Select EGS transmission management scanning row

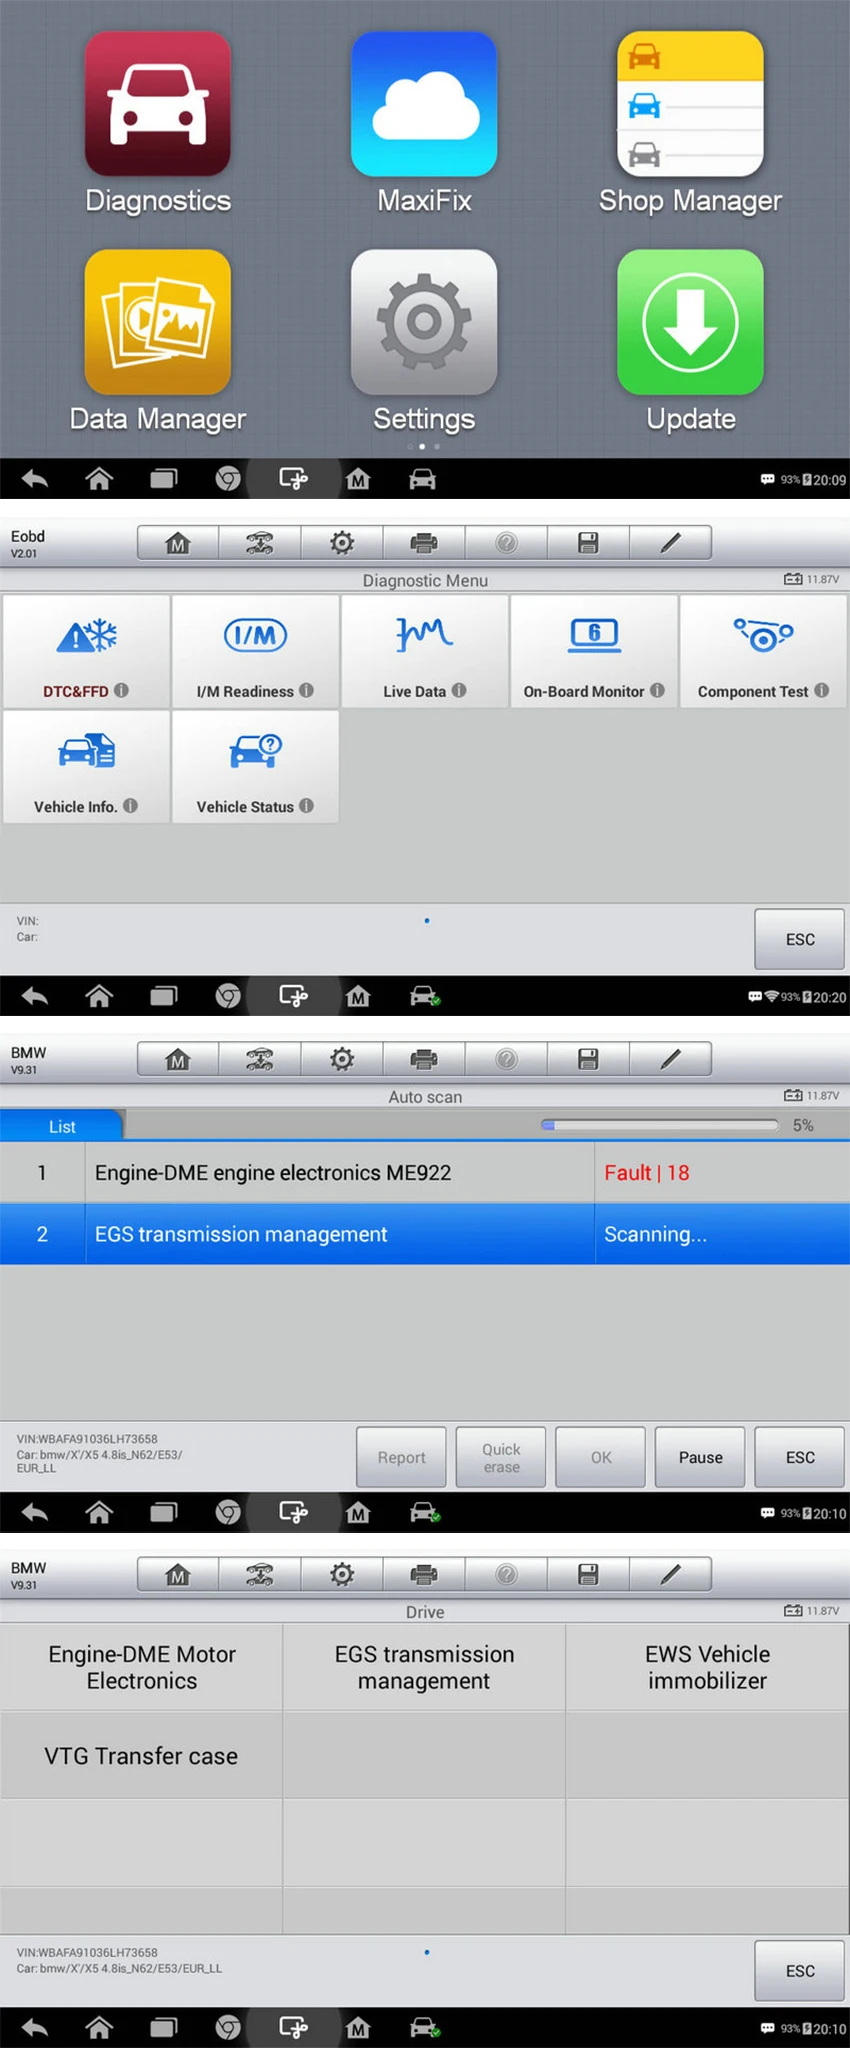click(x=425, y=1234)
